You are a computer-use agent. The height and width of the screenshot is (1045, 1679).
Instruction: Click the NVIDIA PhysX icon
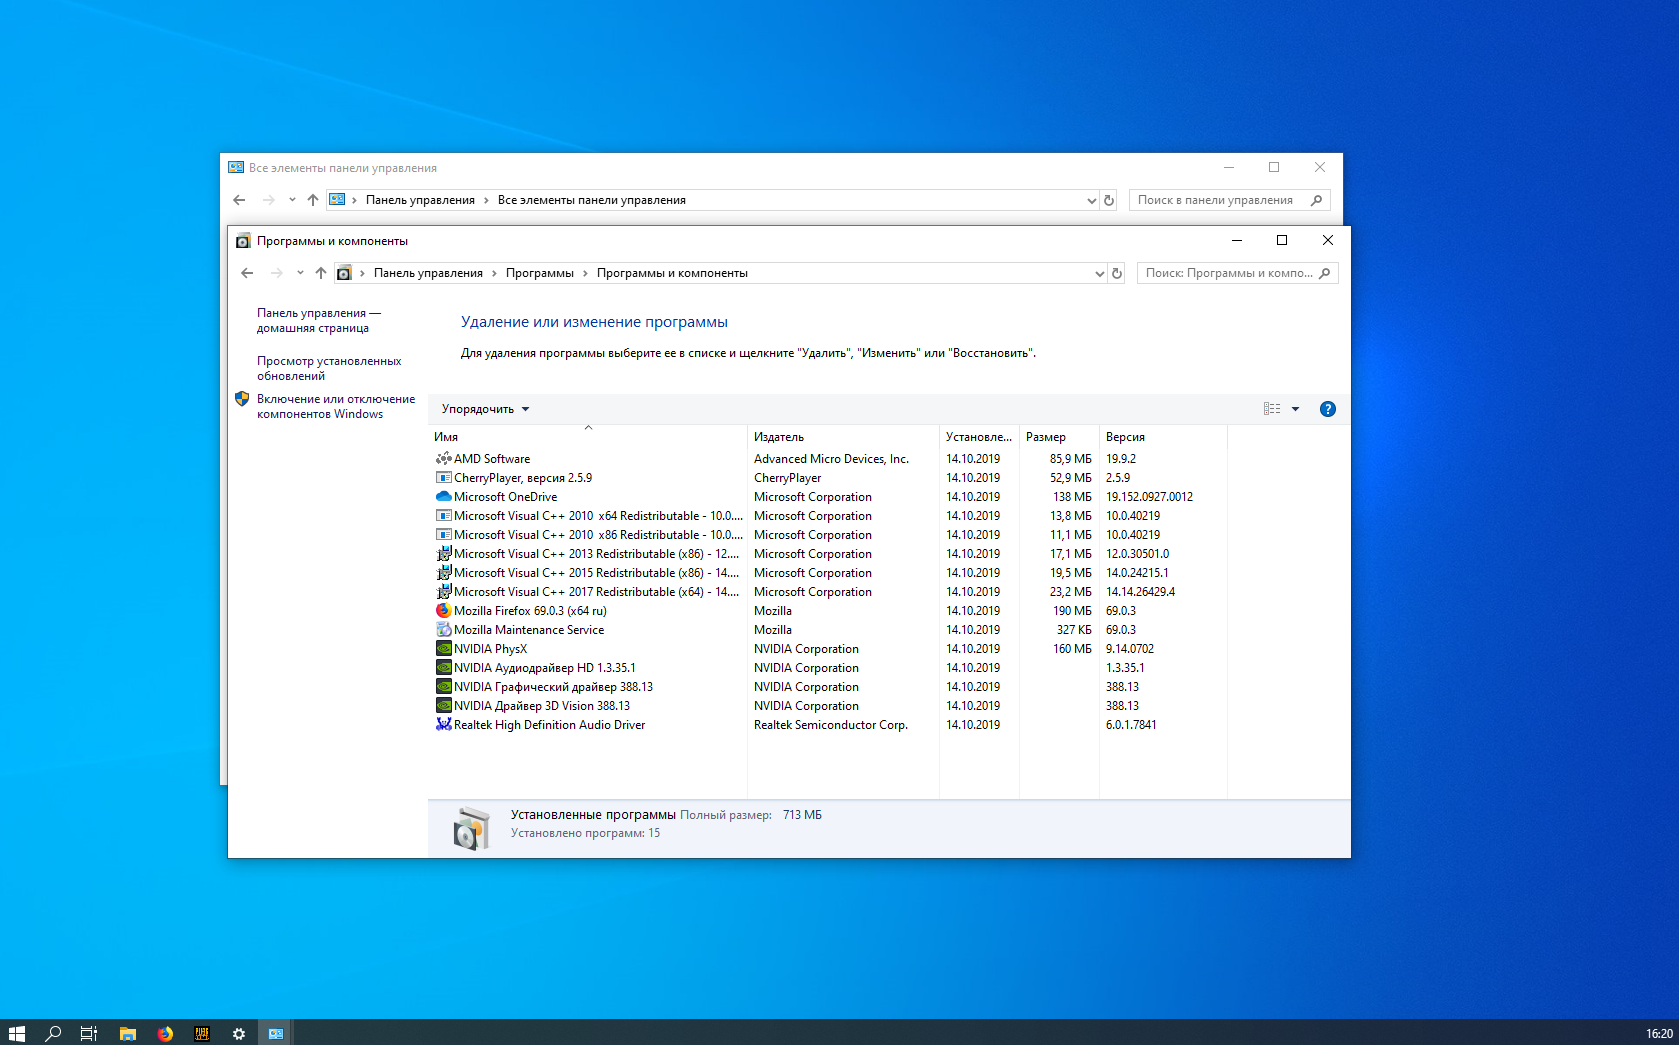coord(443,649)
